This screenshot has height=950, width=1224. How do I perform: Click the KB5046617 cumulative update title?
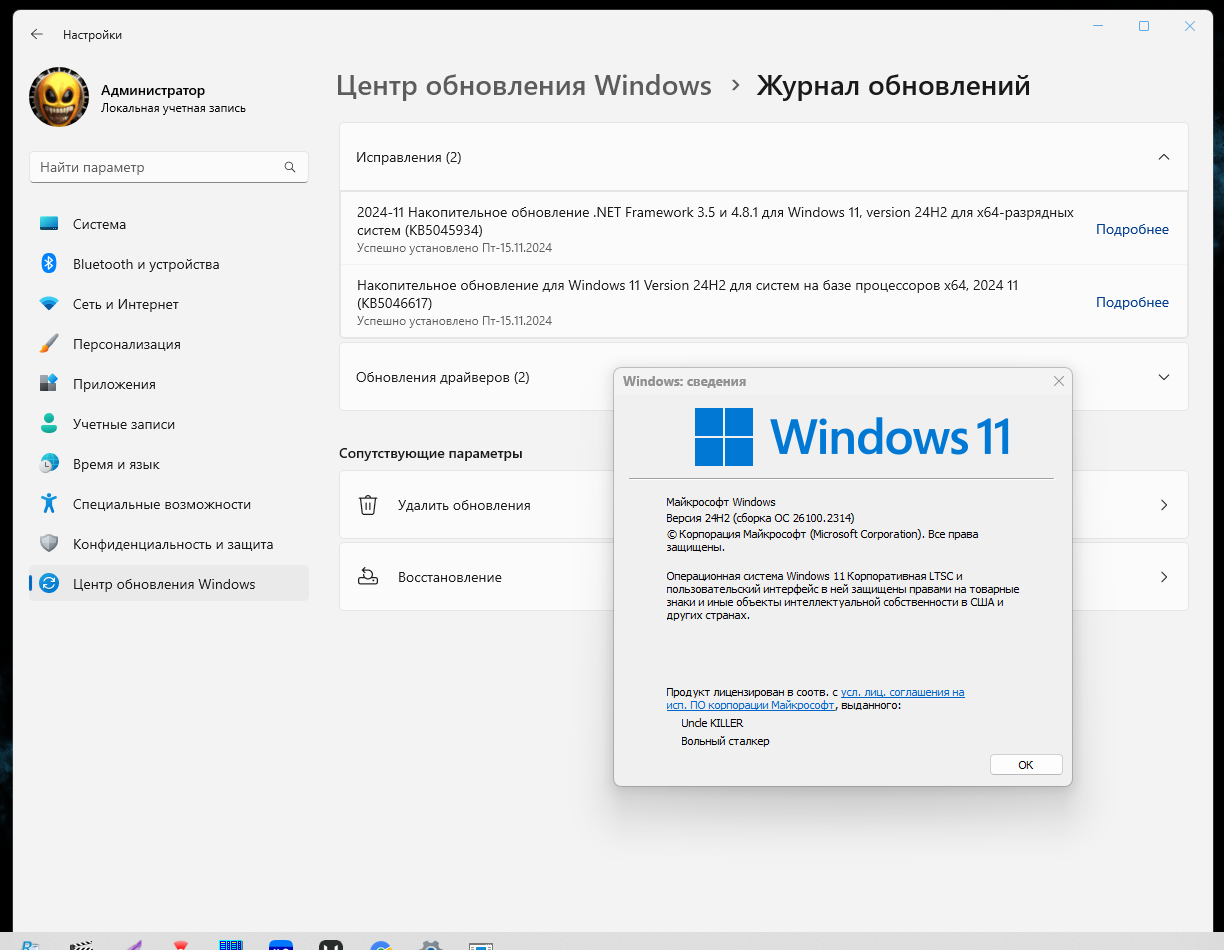[687, 294]
